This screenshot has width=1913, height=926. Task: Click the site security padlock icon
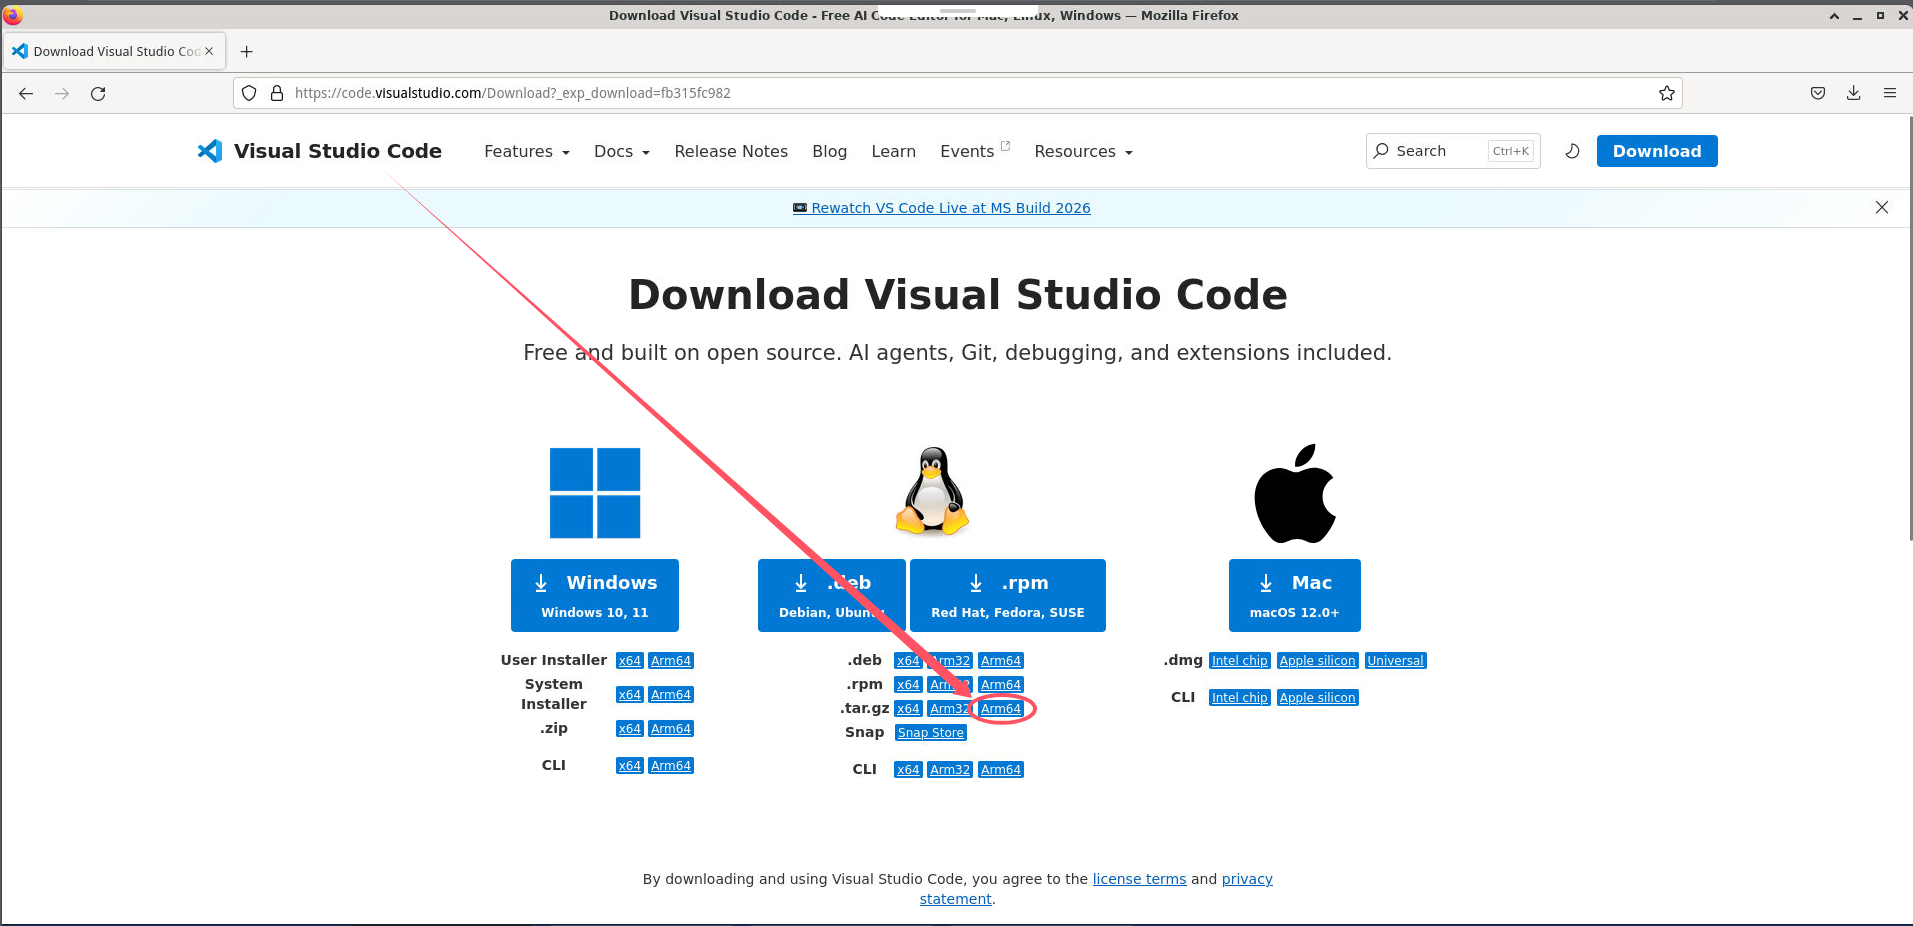(277, 93)
